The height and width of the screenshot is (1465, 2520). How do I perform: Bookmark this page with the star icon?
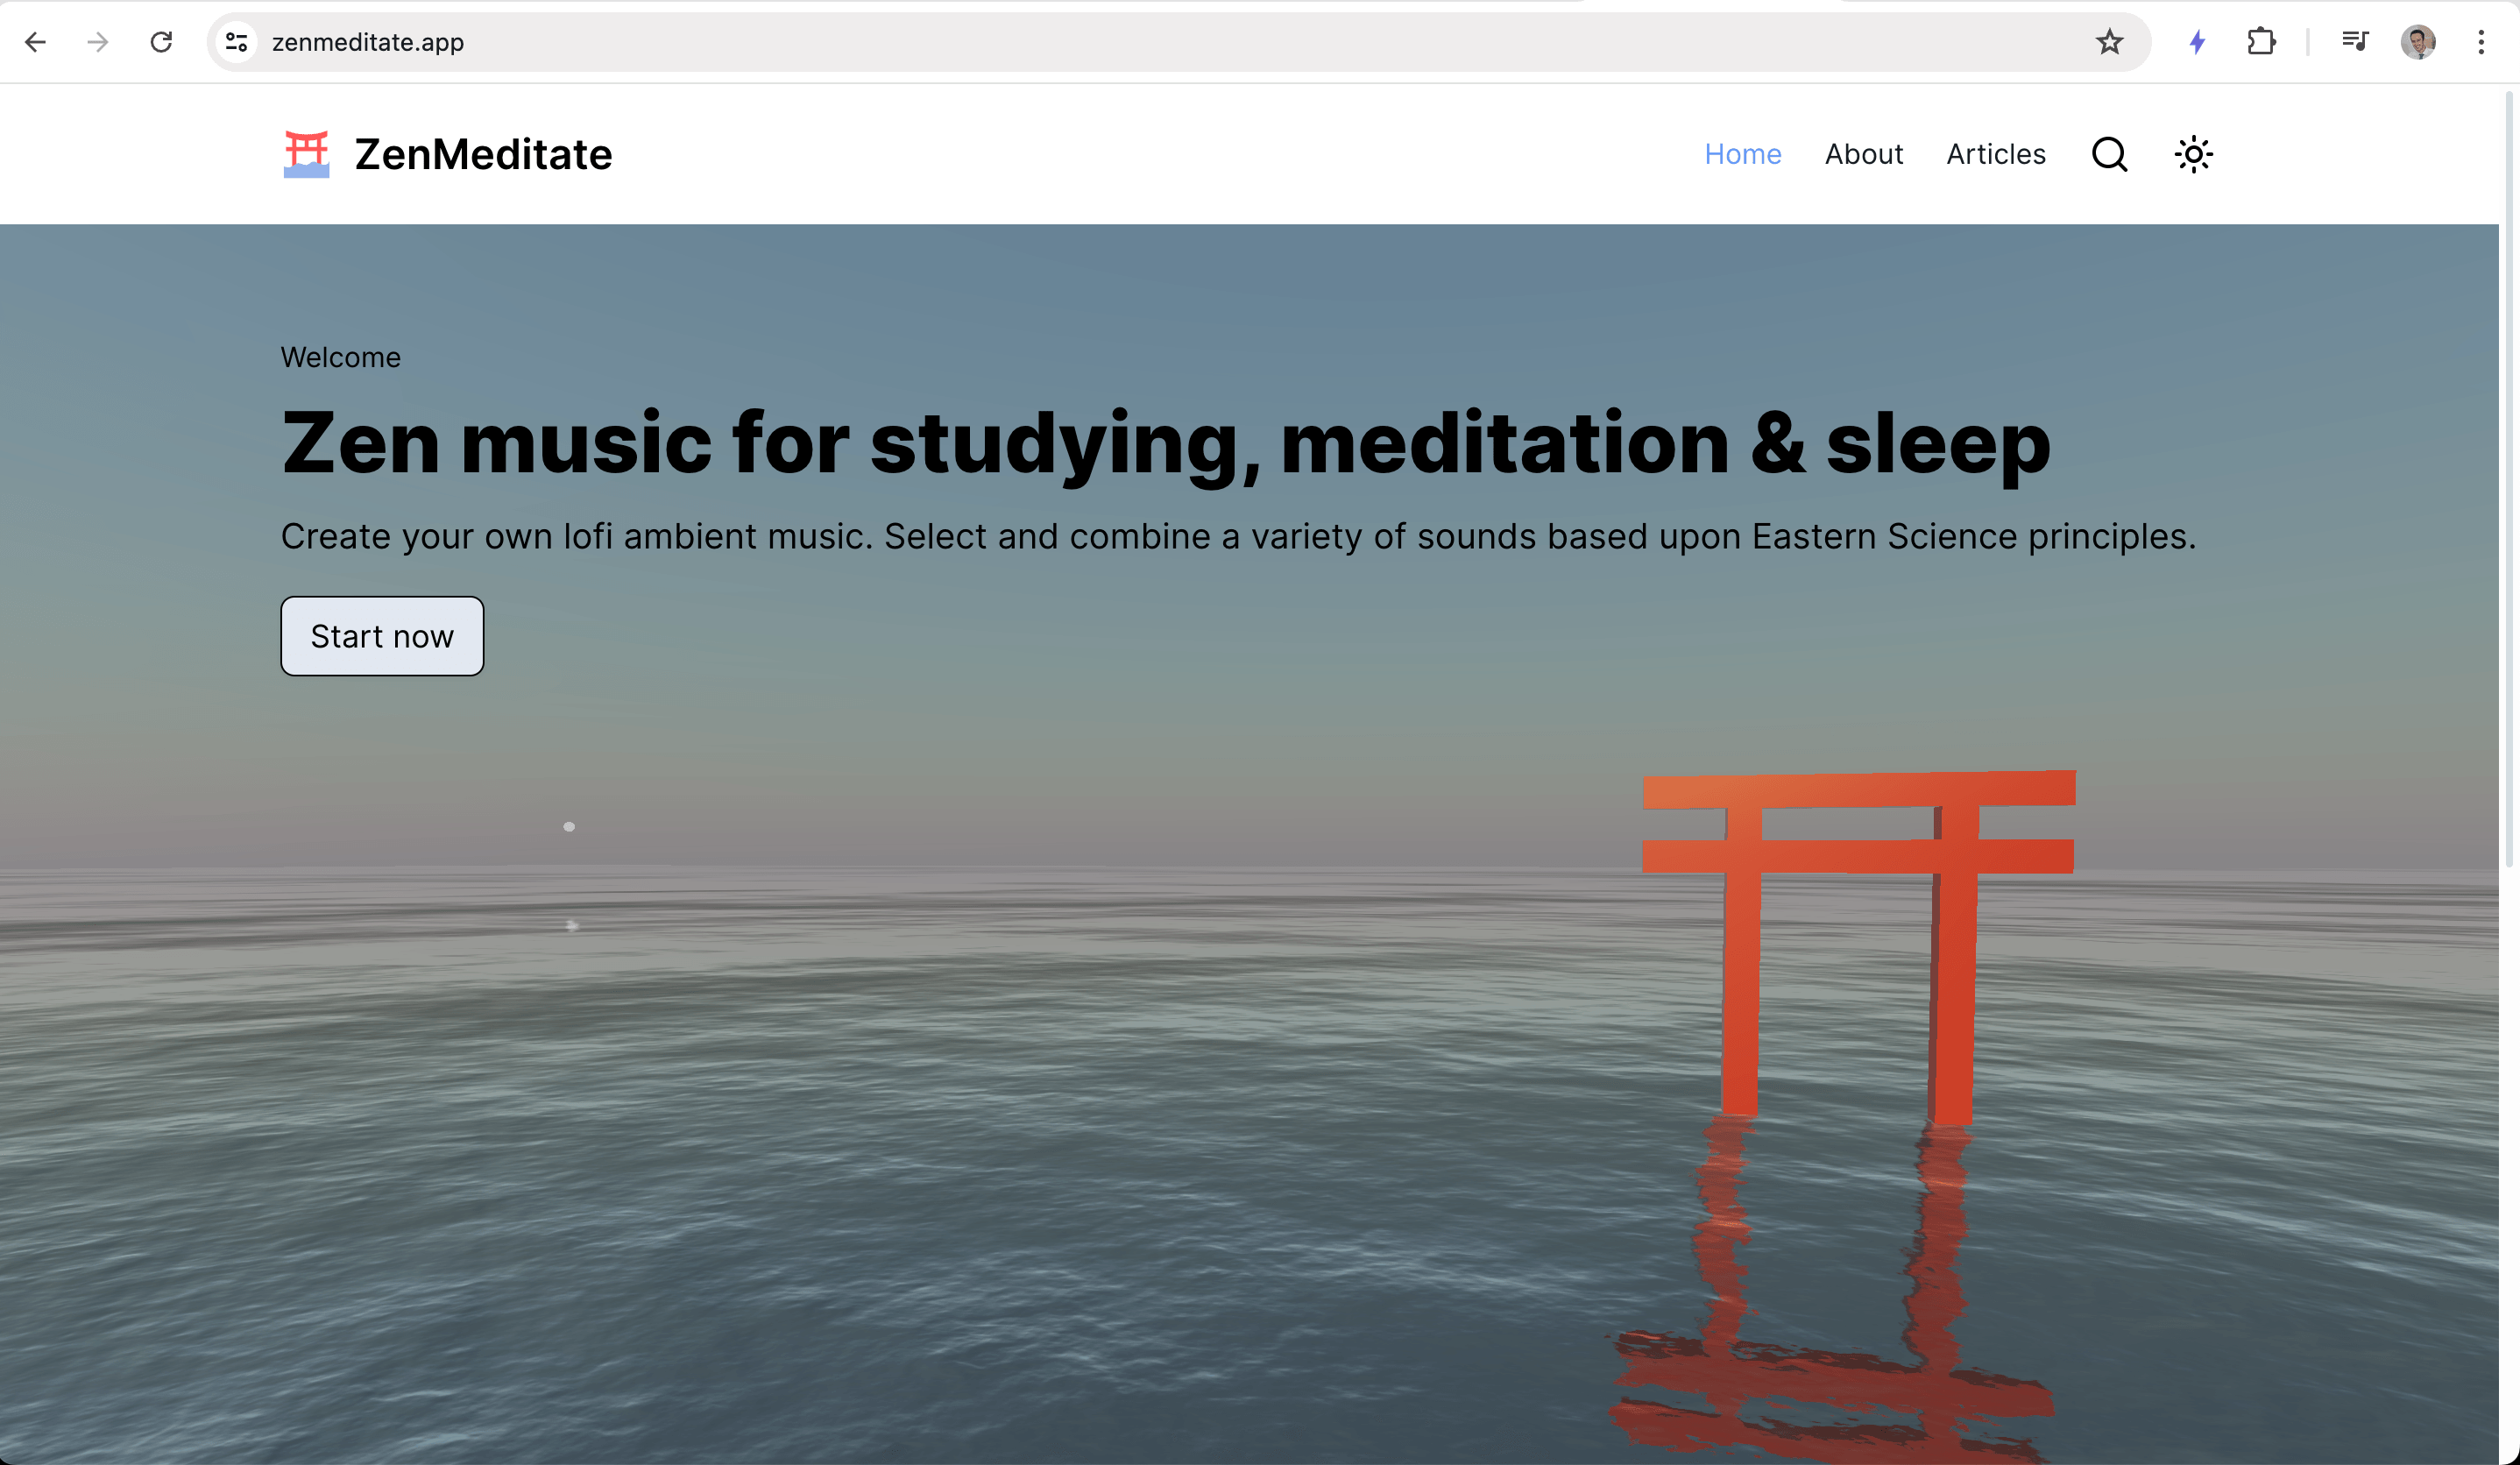2109,42
